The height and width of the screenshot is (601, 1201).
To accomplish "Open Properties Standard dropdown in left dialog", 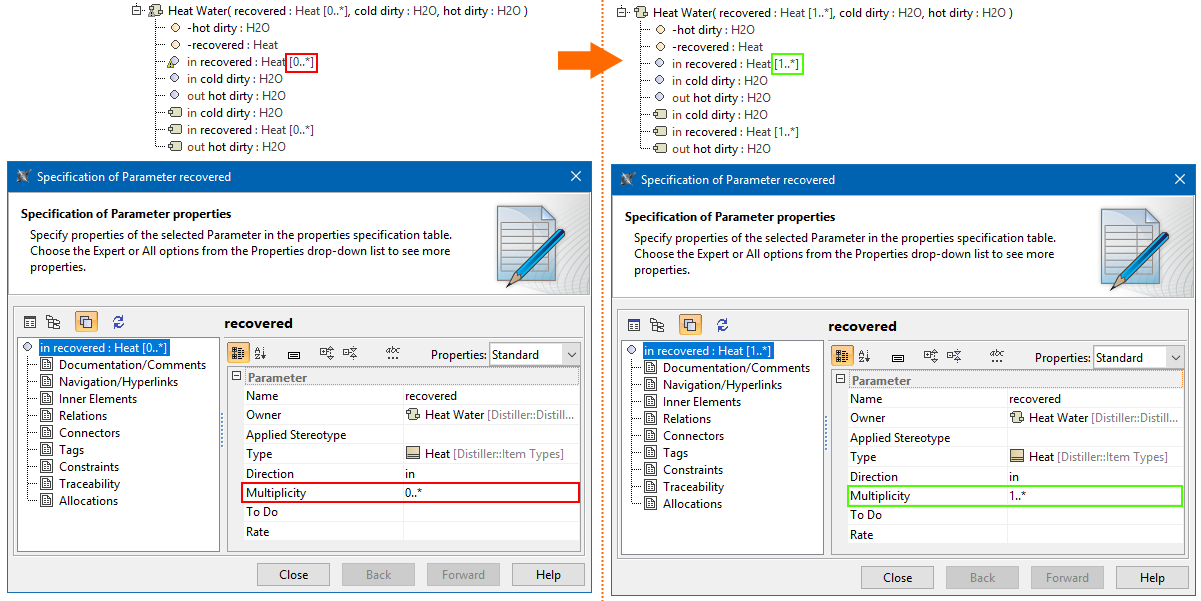I will tap(534, 355).
